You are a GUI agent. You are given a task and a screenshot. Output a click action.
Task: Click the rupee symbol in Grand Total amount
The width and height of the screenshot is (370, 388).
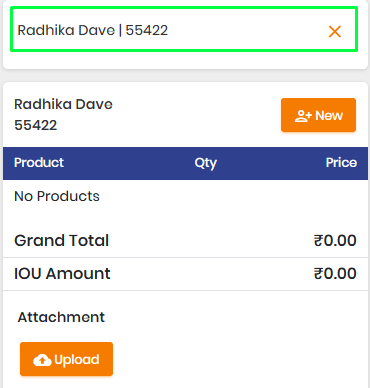pyautogui.click(x=318, y=241)
